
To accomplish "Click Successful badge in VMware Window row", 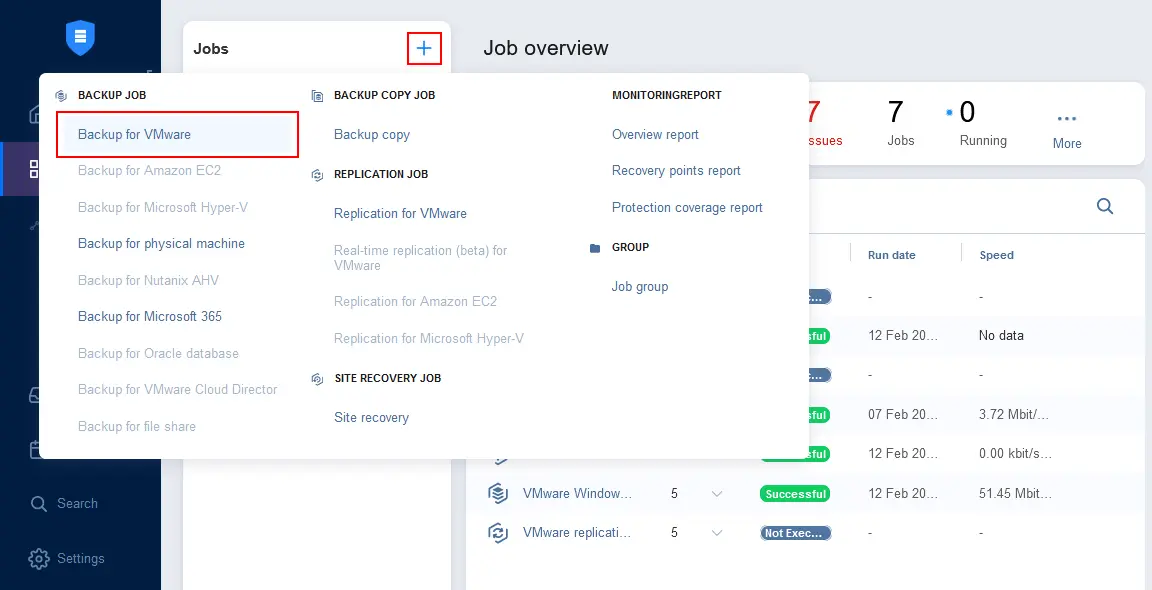I will (x=795, y=494).
